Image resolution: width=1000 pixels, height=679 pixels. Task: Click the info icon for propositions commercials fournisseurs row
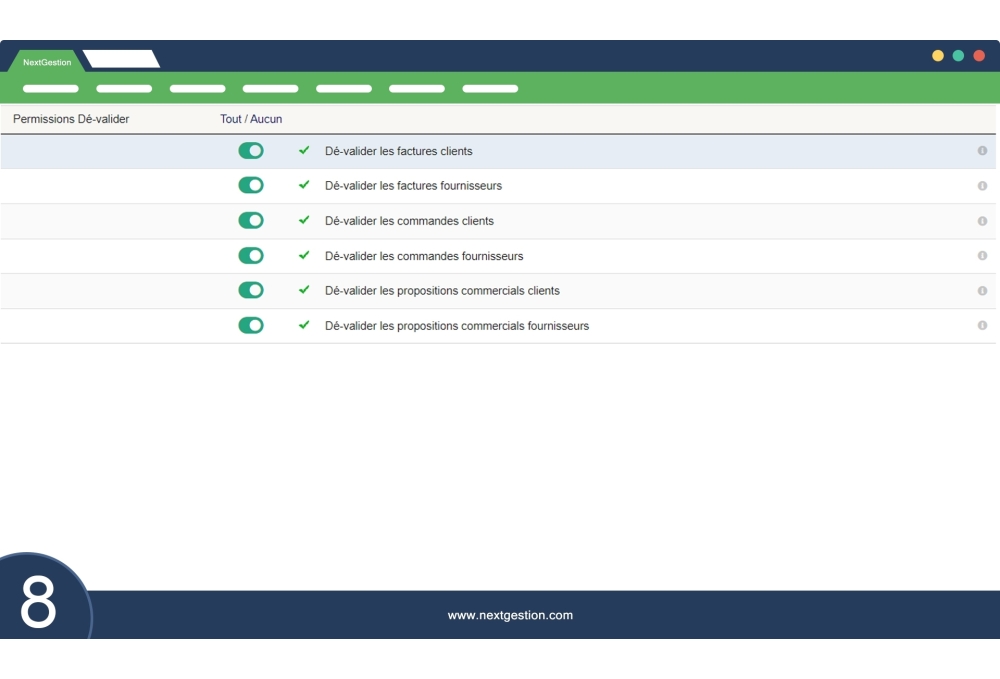[x=982, y=325]
